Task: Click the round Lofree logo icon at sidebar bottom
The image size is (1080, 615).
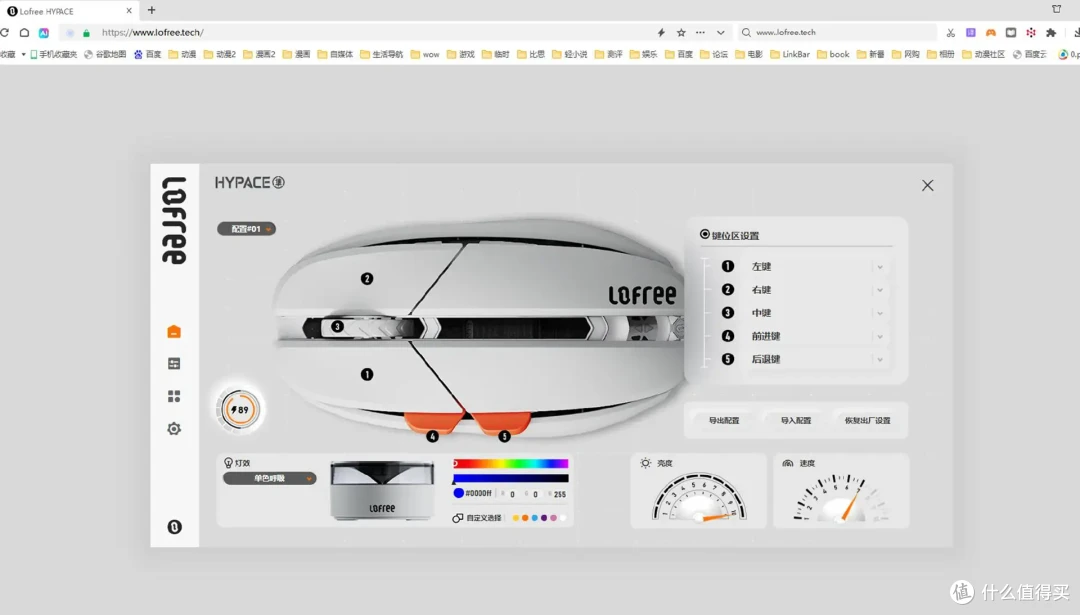Action: coord(174,527)
